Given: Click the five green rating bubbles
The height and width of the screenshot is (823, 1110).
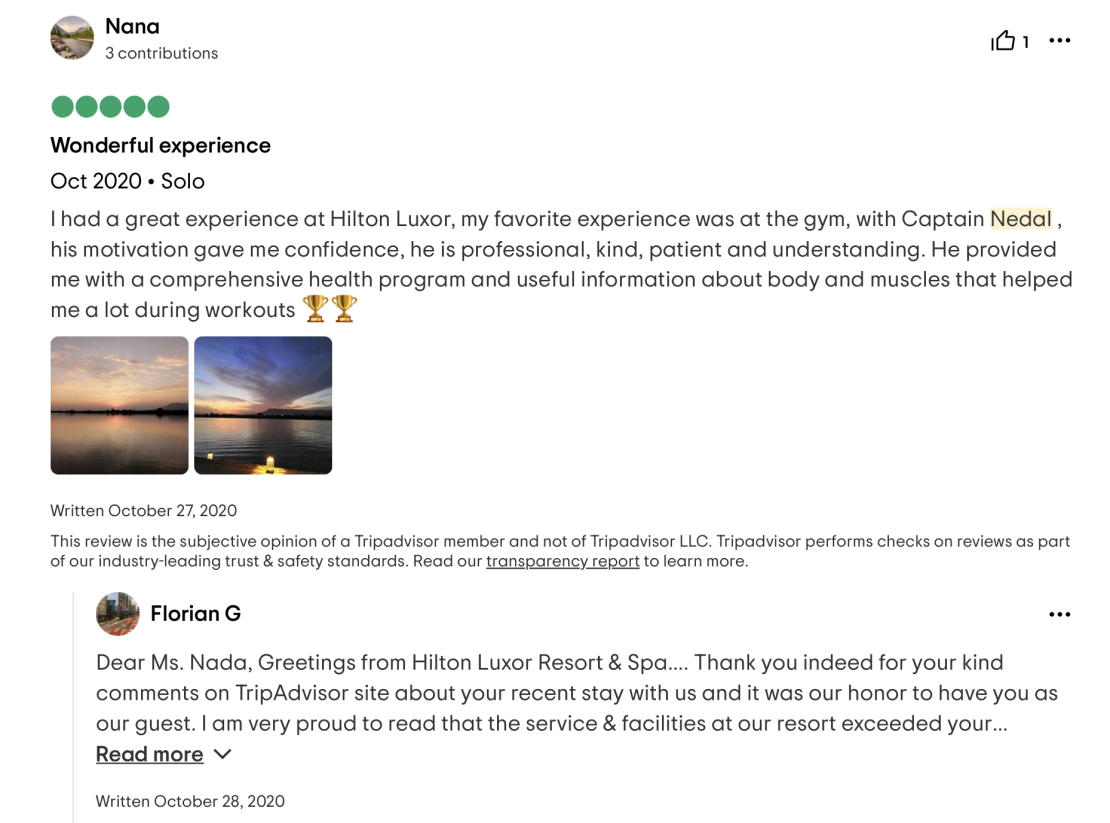Looking at the screenshot, I should (110, 107).
